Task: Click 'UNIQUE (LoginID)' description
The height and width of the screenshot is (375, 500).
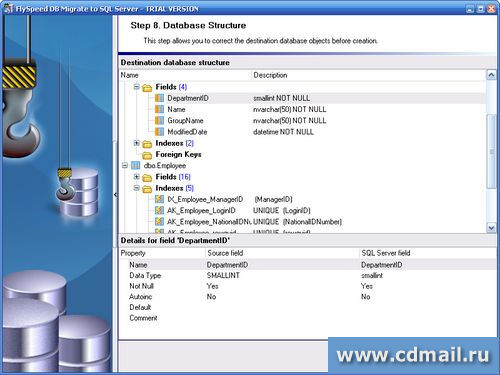Action: pos(282,211)
